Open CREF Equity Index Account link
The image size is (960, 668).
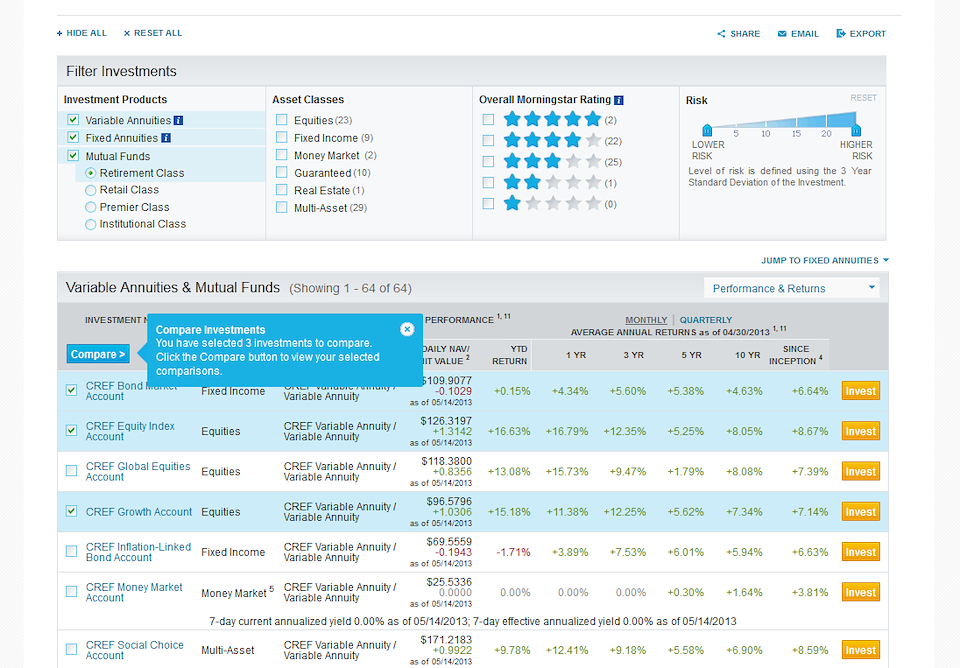[x=130, y=431]
